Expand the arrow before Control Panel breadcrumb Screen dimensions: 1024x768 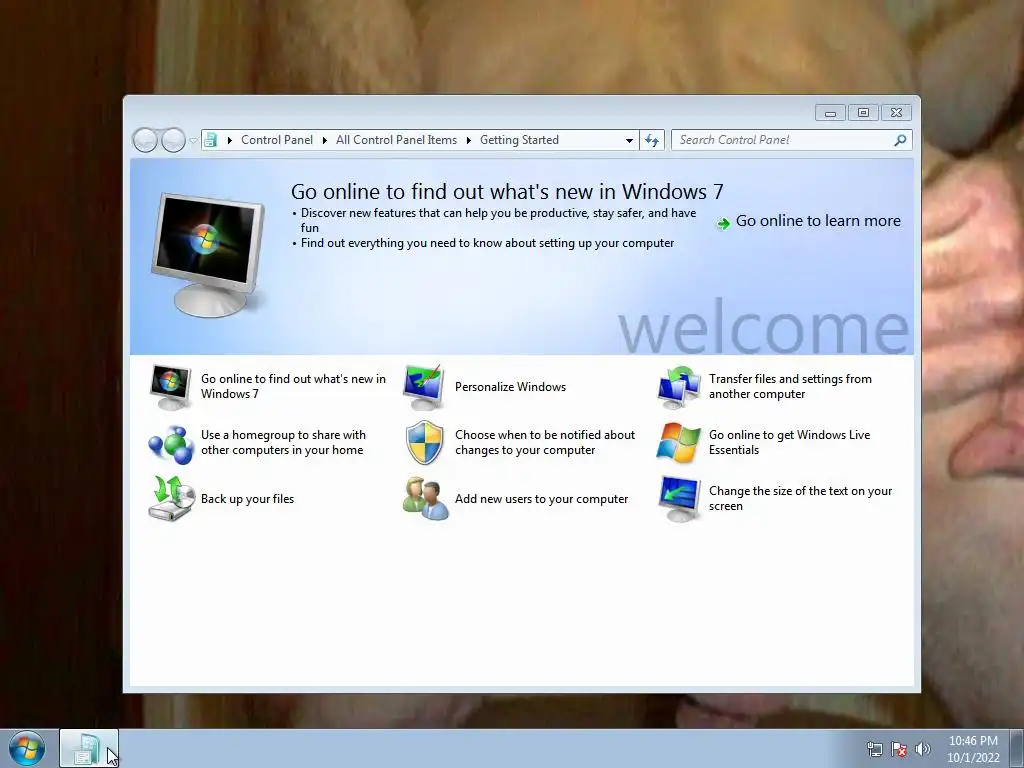(229, 140)
